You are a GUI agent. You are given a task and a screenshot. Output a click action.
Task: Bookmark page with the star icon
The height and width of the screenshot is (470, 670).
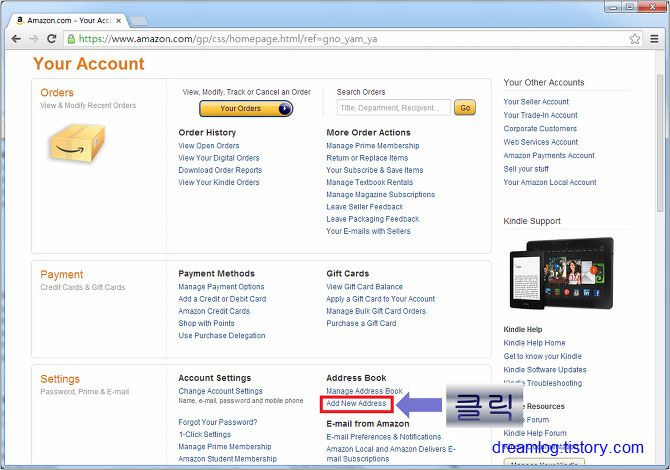click(635, 39)
